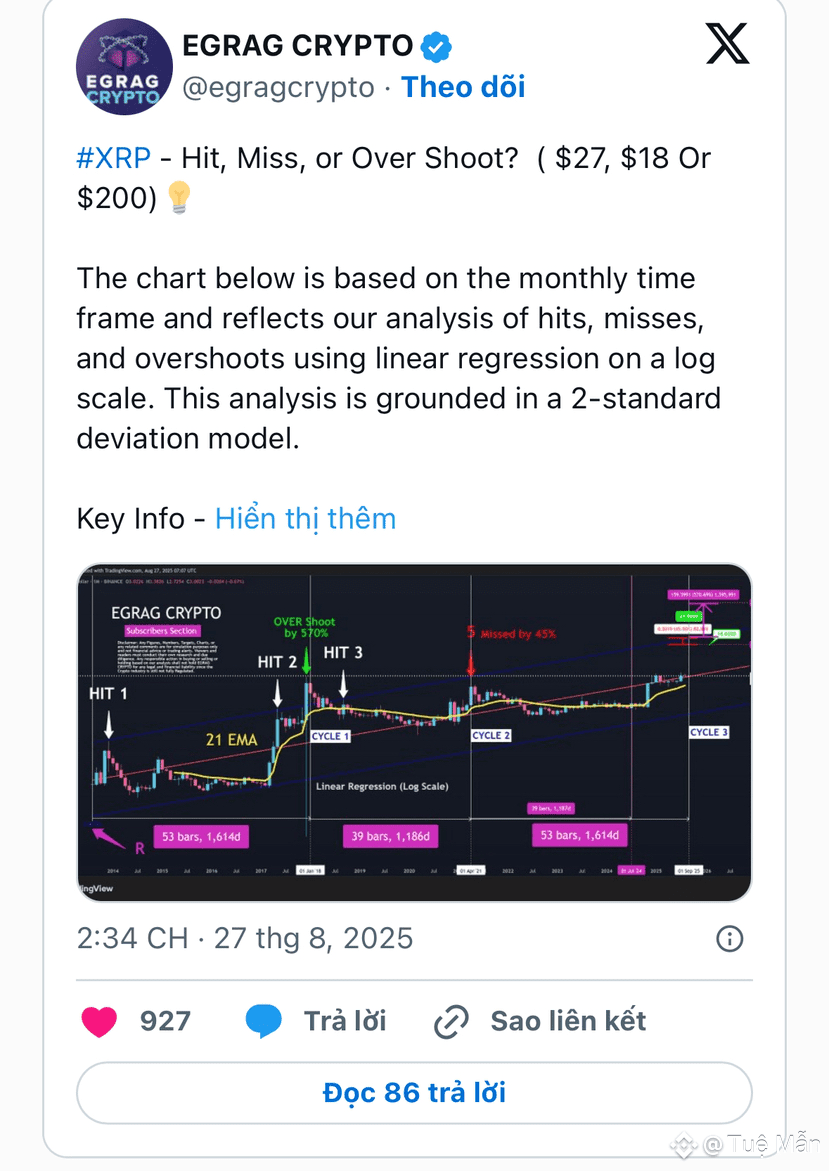Click Trả lời reply text
The height and width of the screenshot is (1171, 829).
tap(345, 1021)
